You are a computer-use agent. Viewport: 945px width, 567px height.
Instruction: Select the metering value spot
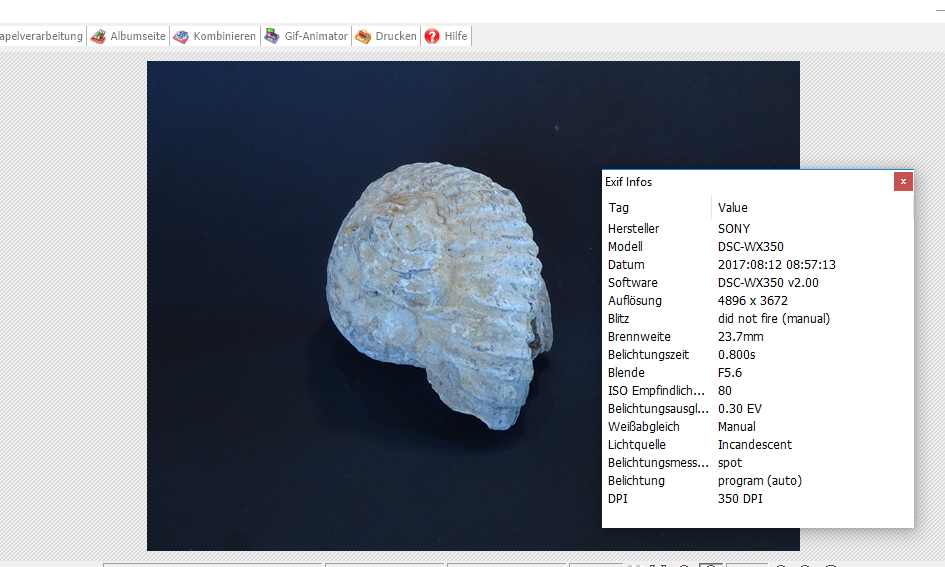click(730, 463)
